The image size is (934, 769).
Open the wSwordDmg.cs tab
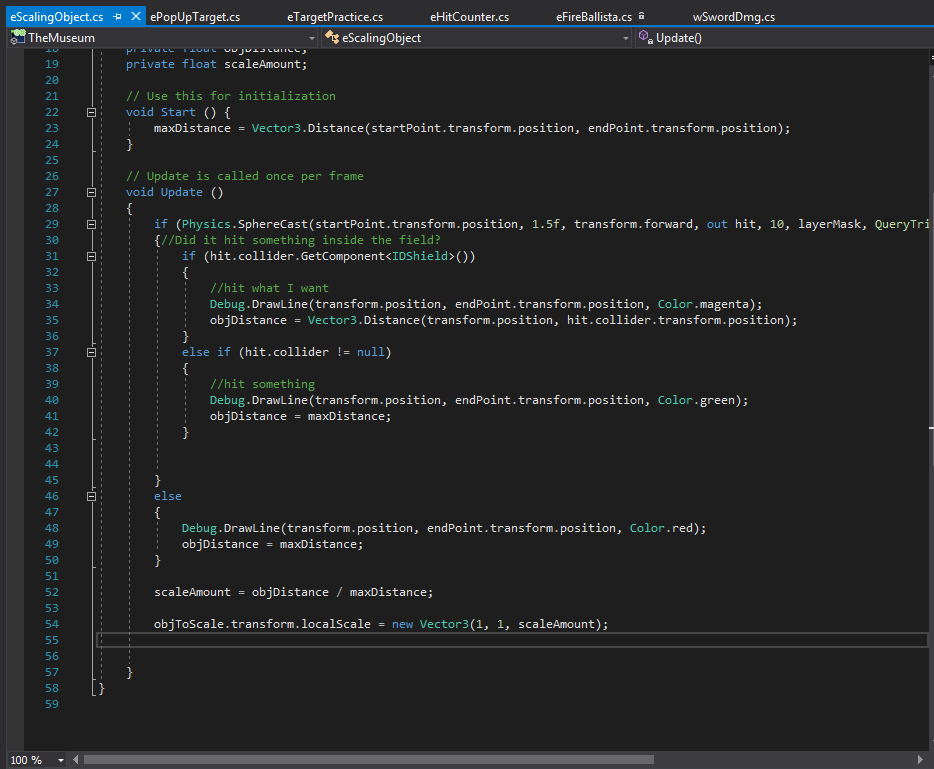click(x=733, y=17)
